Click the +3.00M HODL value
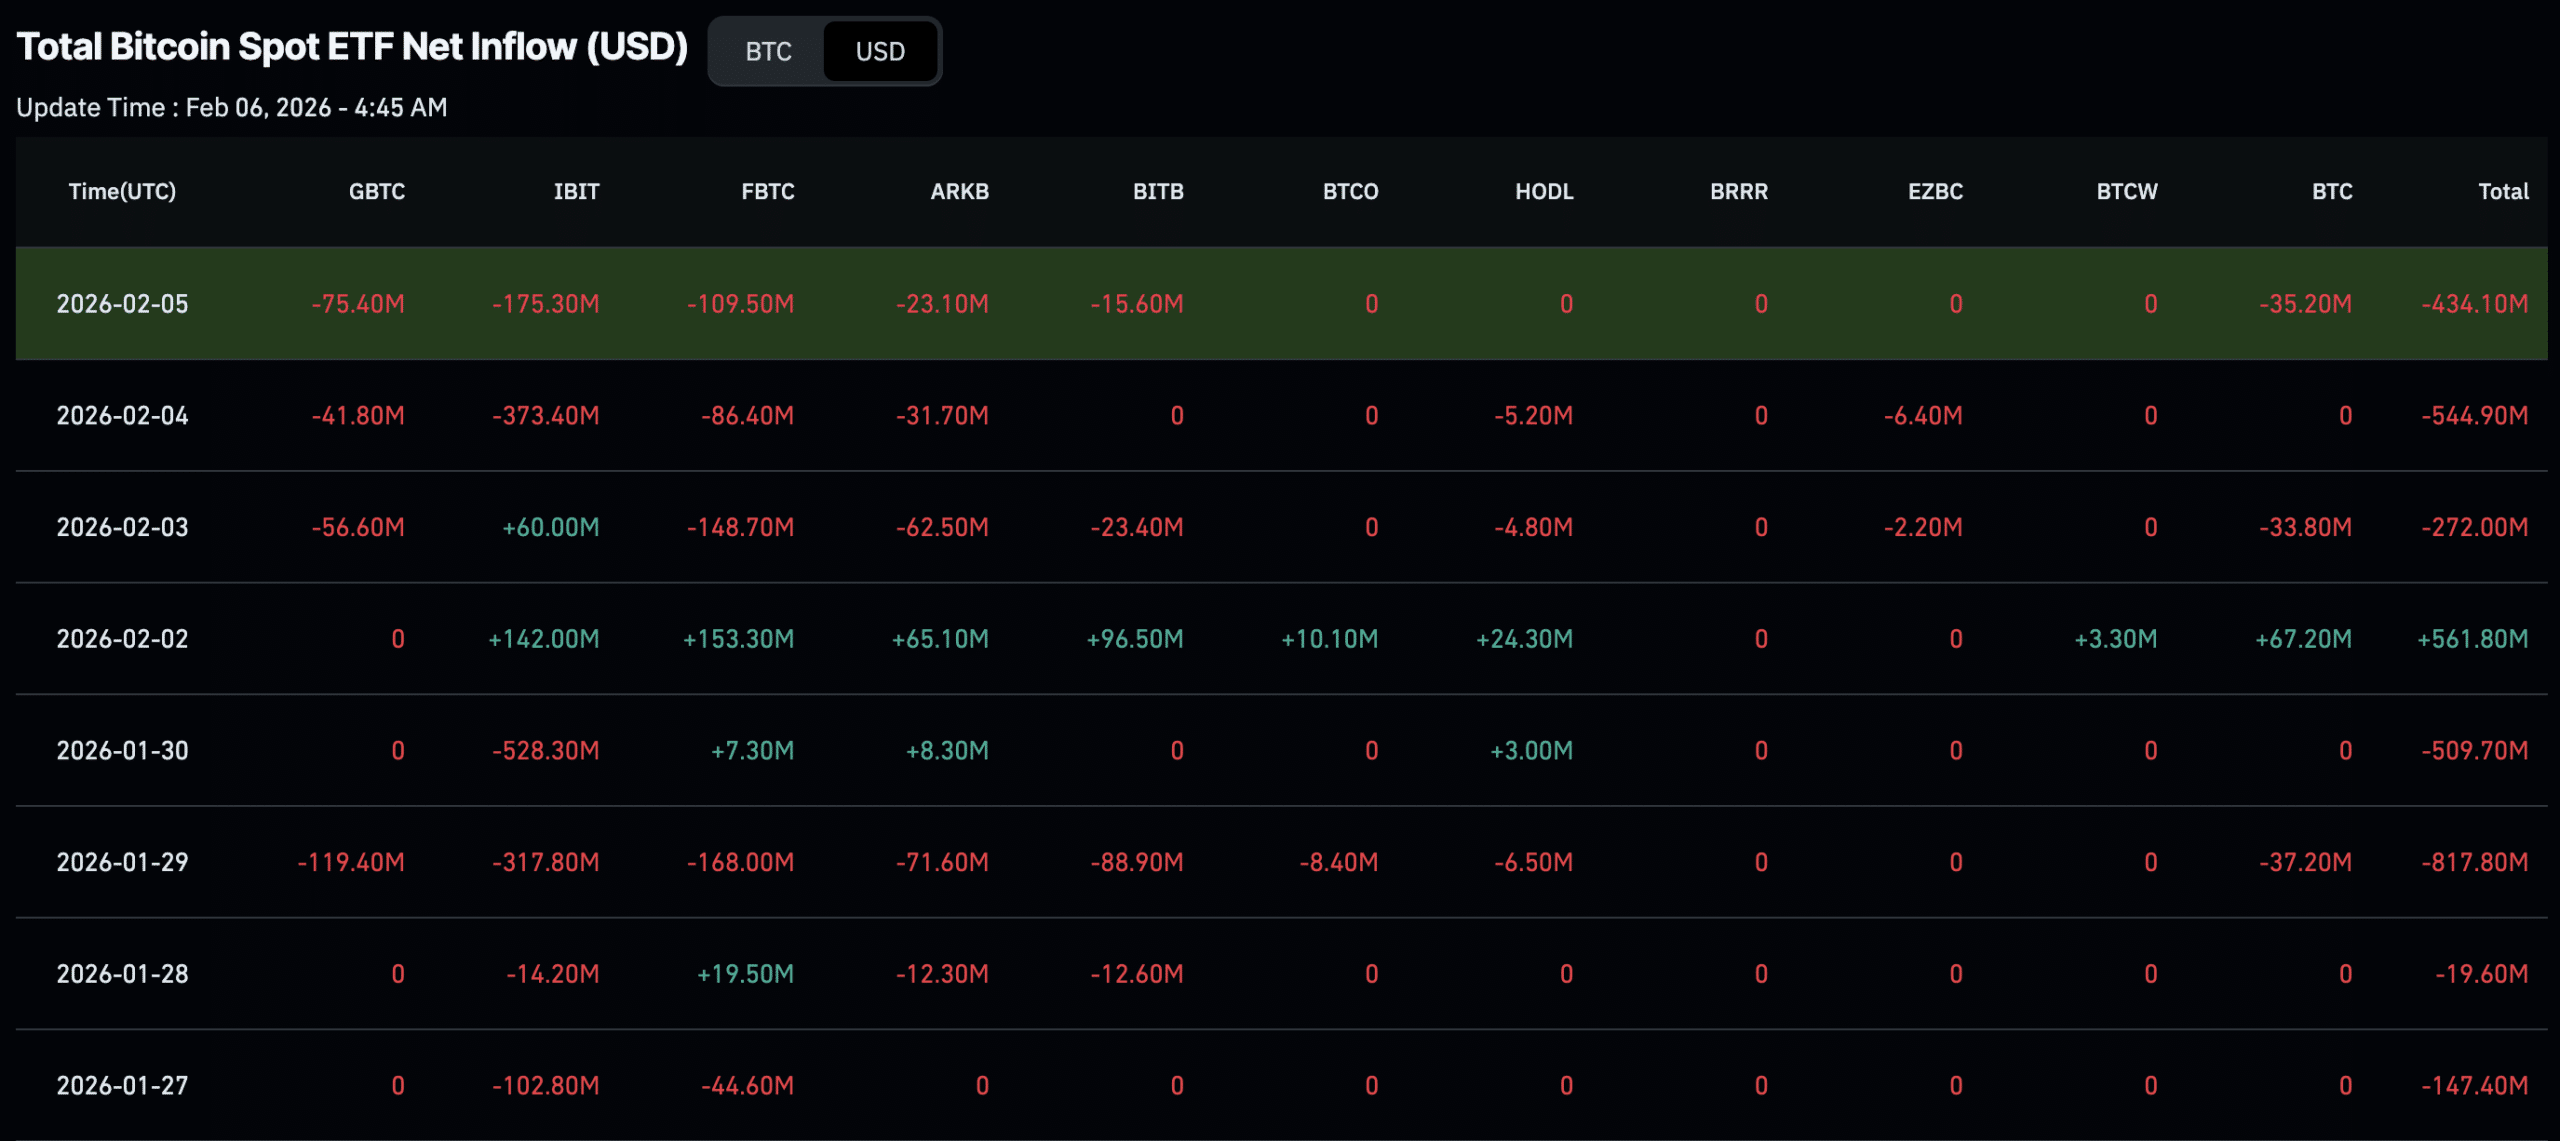Image resolution: width=2560 pixels, height=1141 pixels. (1532, 751)
